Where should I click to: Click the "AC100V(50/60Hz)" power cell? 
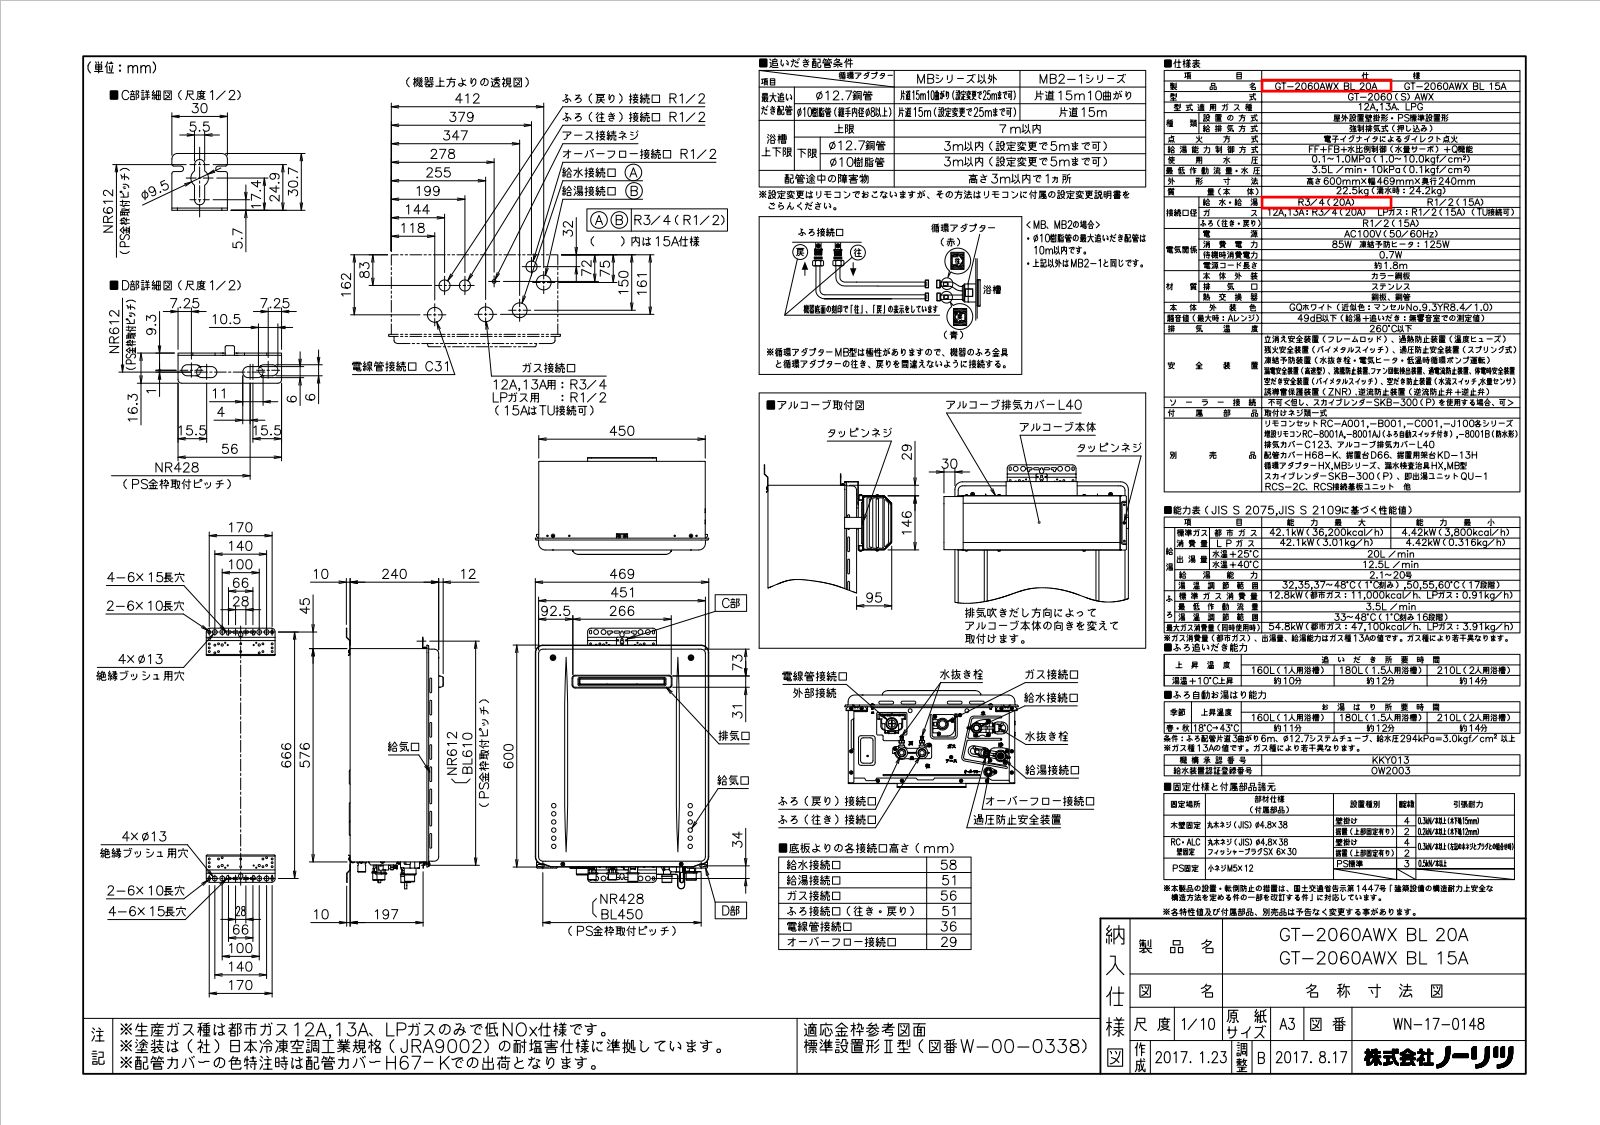[x=1392, y=233]
